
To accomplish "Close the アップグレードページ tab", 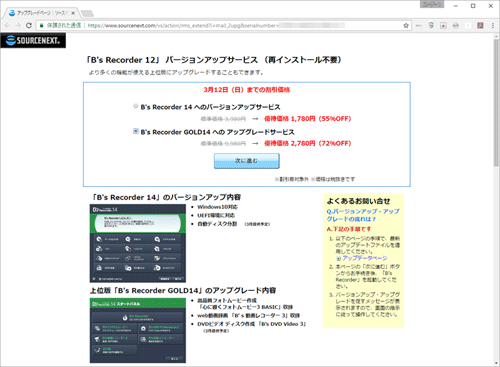I will [73, 13].
